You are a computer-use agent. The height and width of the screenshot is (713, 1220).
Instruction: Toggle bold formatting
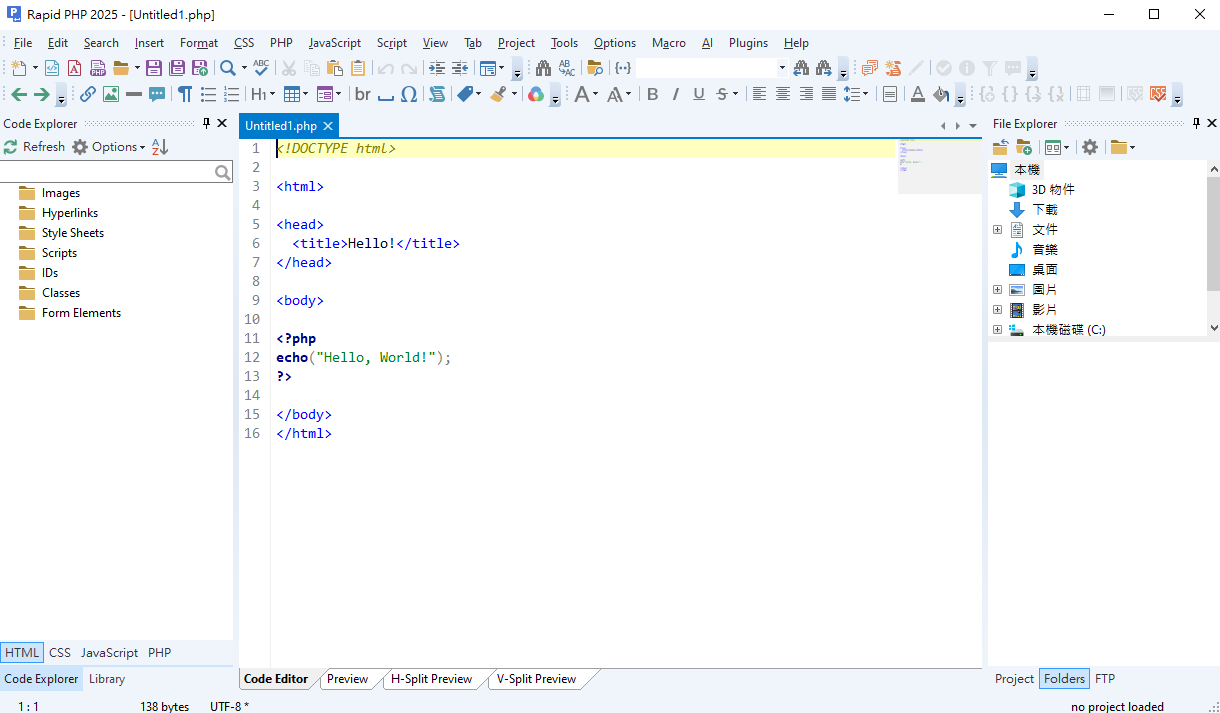(x=653, y=94)
